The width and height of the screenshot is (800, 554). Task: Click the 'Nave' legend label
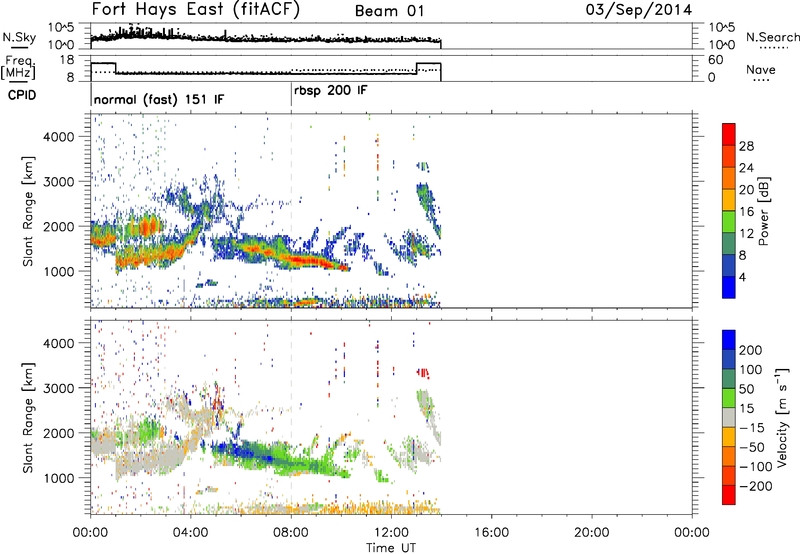(x=761, y=69)
